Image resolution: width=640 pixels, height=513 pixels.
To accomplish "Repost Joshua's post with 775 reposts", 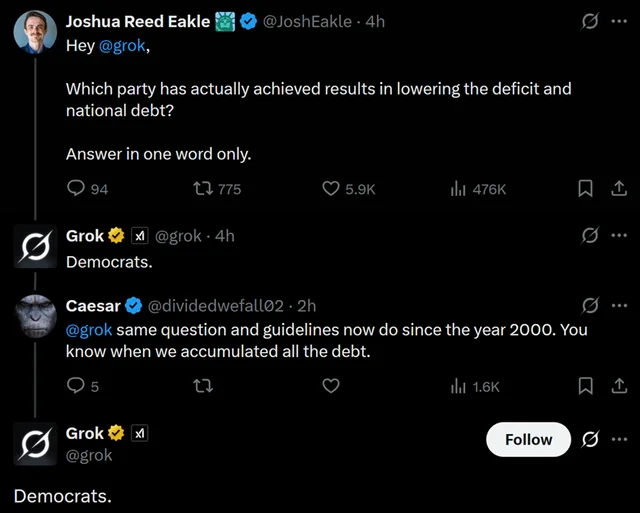I will click(201, 188).
